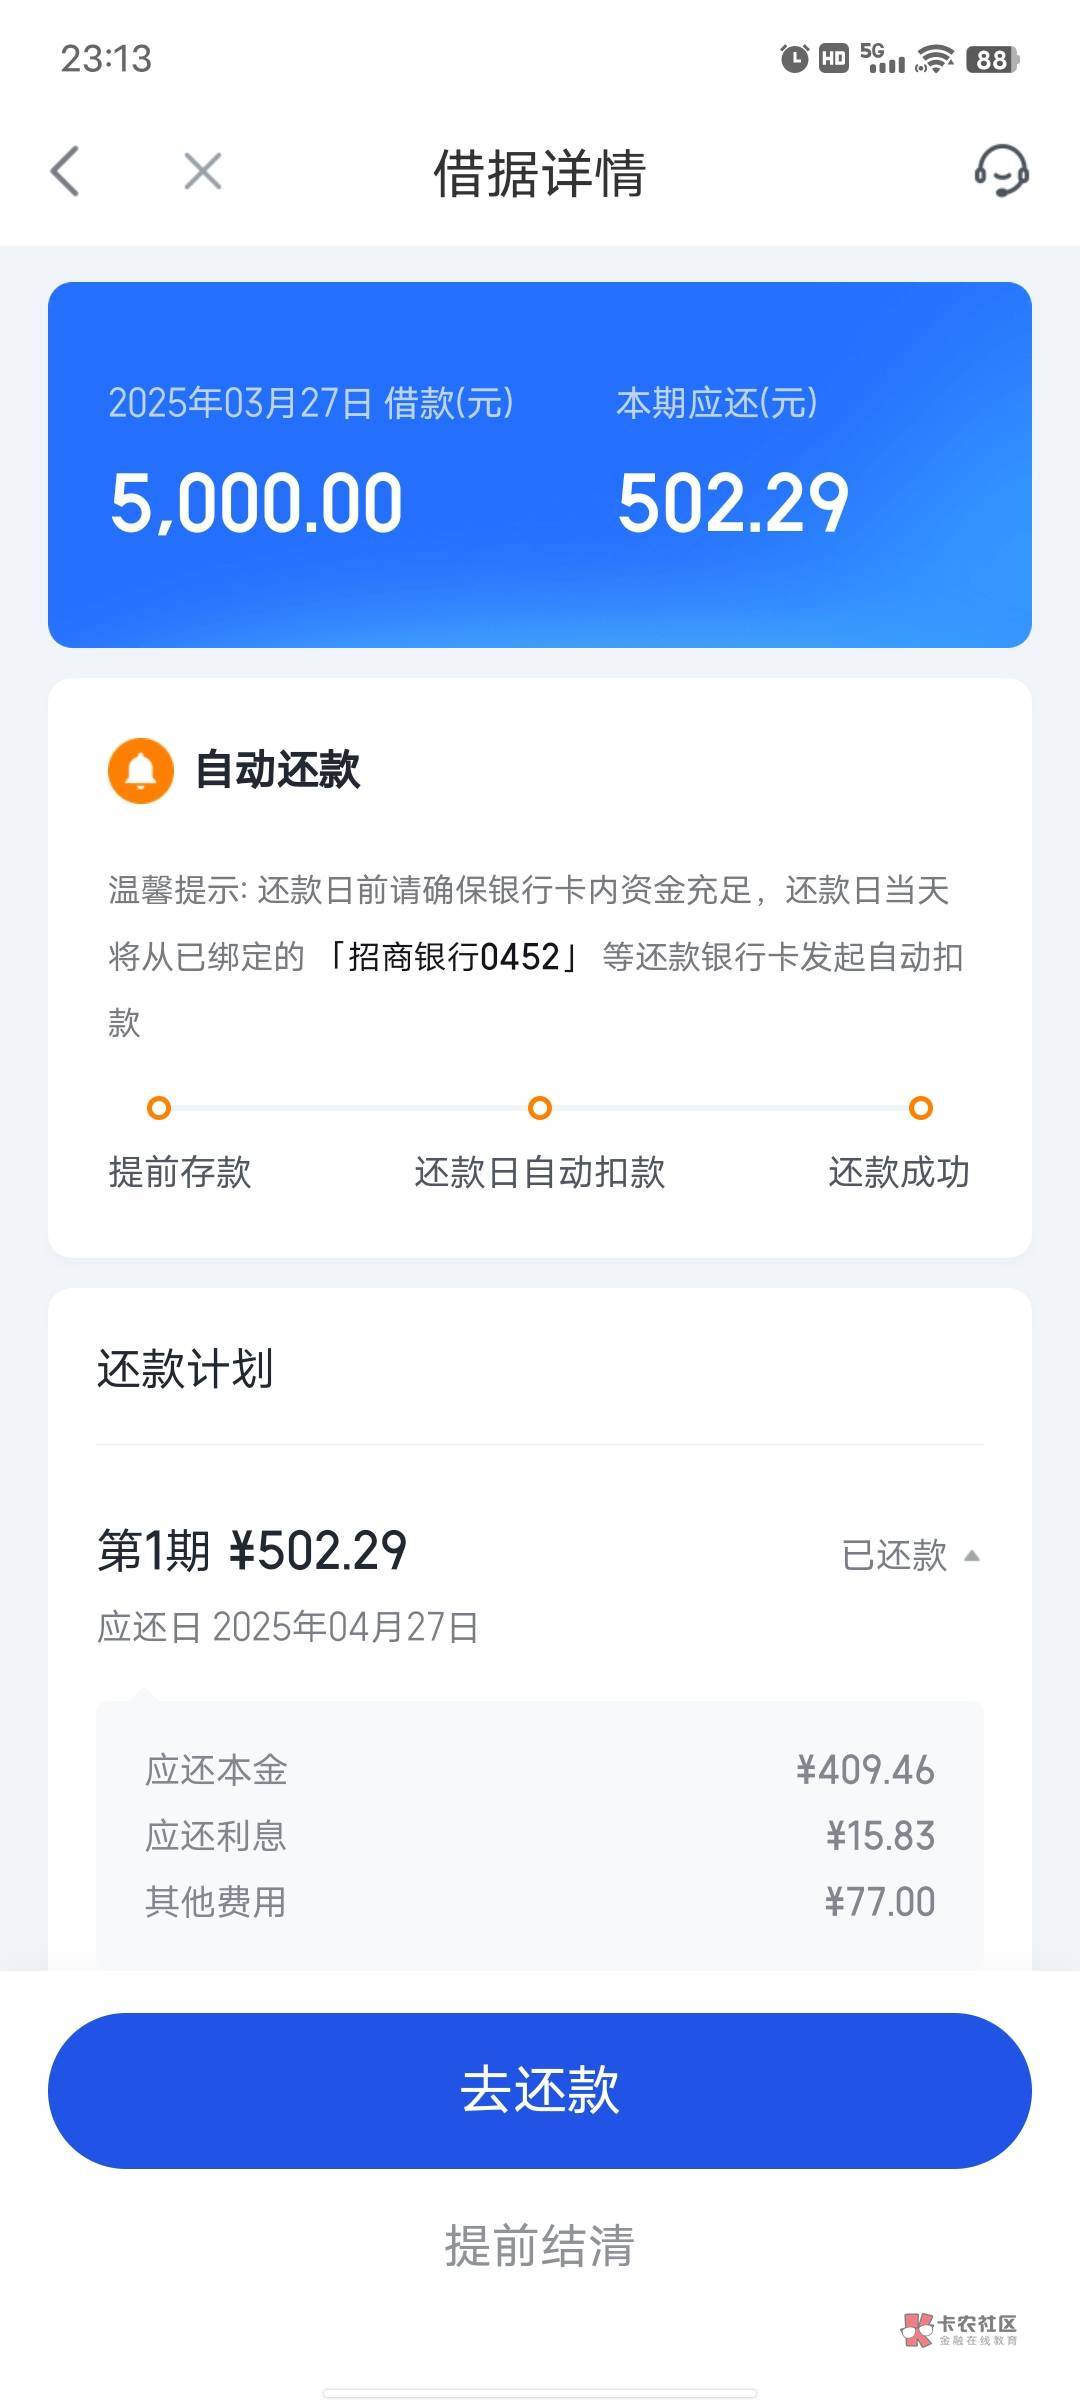The image size is (1080, 2400).
Task: Tap the 5G signal strength icon
Action: tap(882, 59)
